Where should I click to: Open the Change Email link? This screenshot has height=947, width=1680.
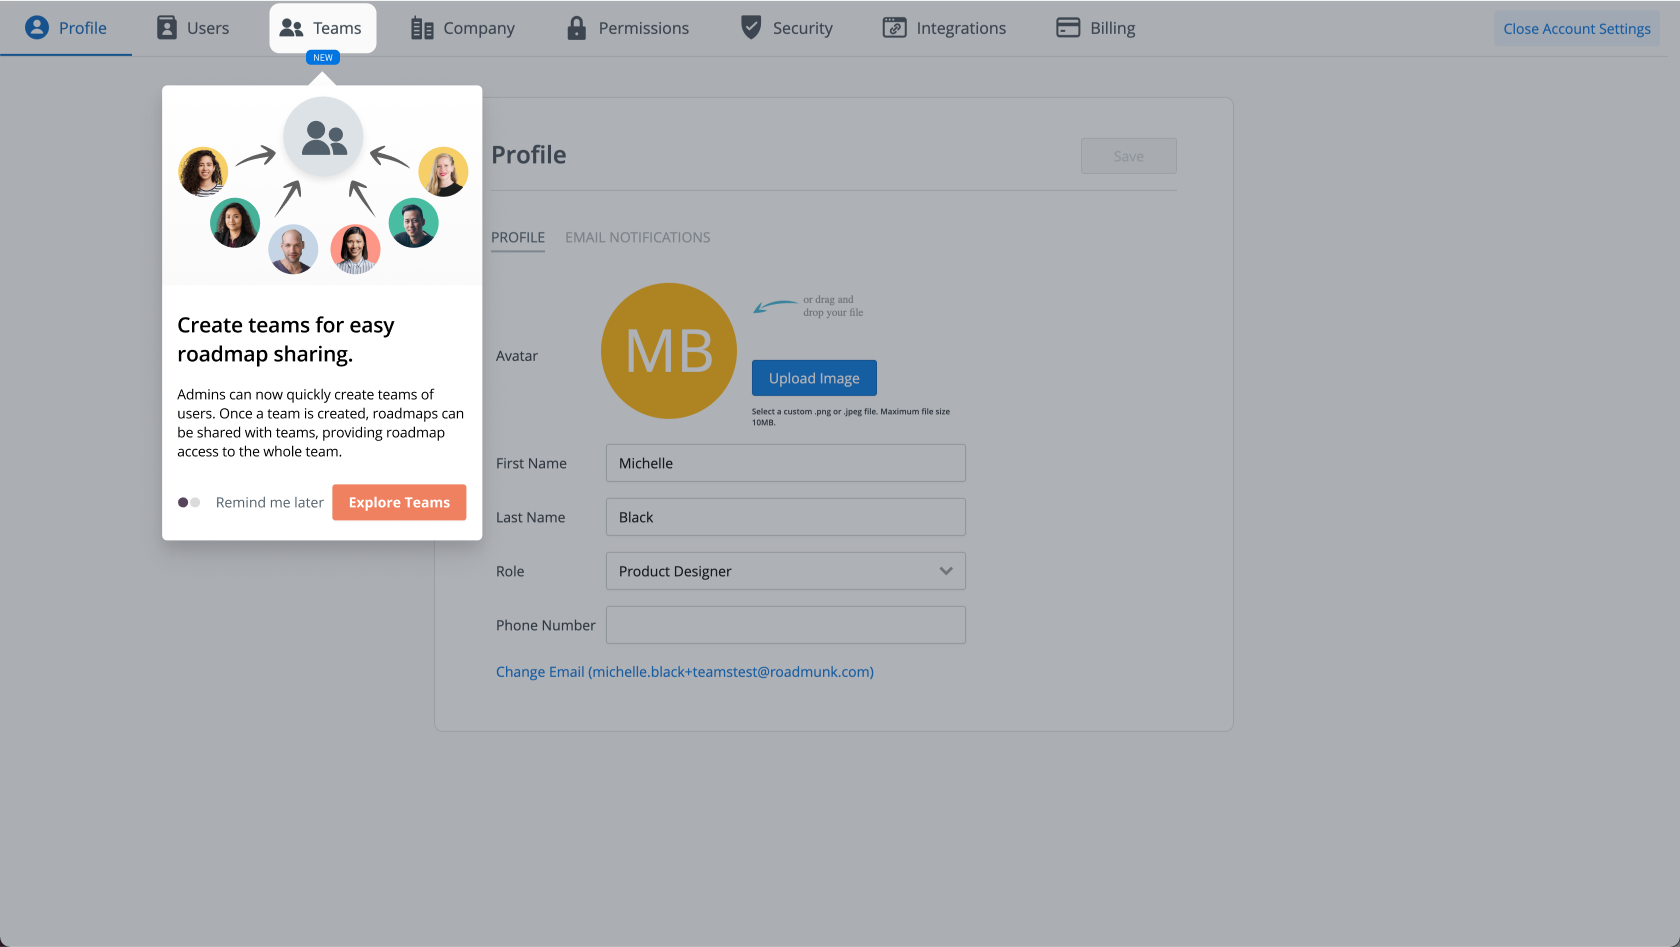(x=684, y=672)
